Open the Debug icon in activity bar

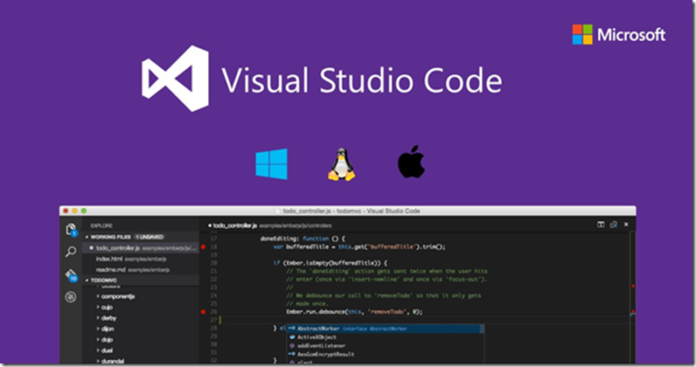71,297
